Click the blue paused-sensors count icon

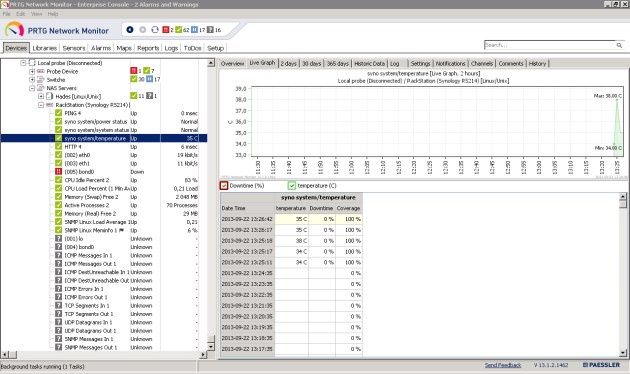click(194, 30)
